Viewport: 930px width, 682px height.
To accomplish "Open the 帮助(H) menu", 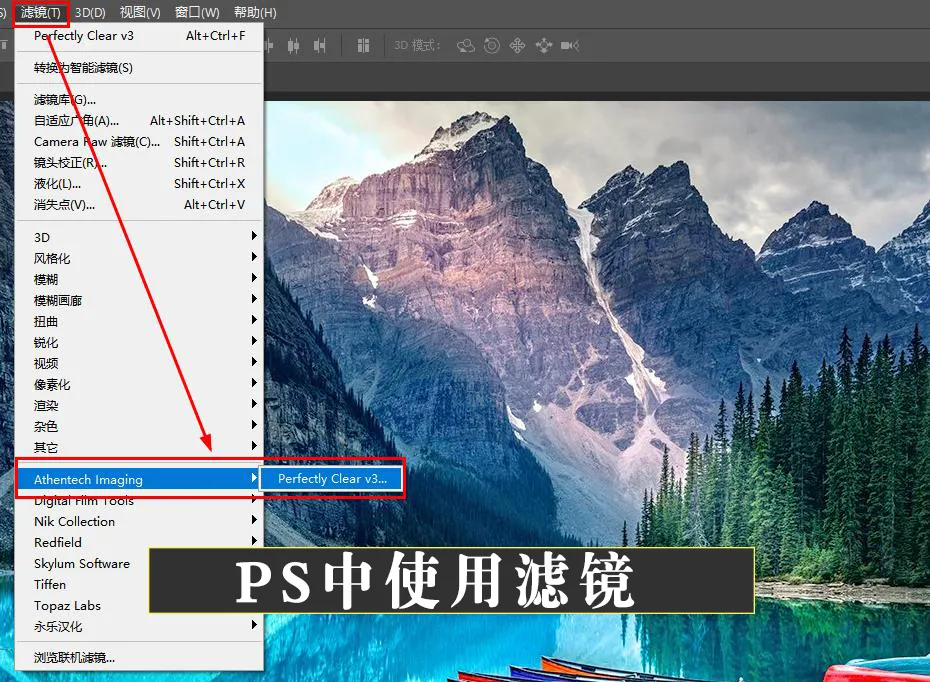I will 255,13.
